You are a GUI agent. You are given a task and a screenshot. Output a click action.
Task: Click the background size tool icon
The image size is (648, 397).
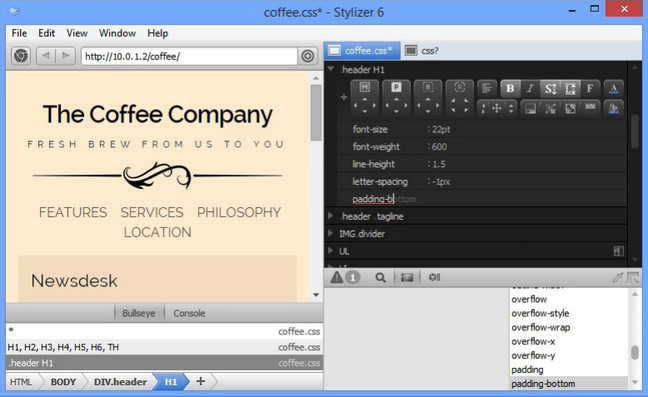(x=570, y=108)
